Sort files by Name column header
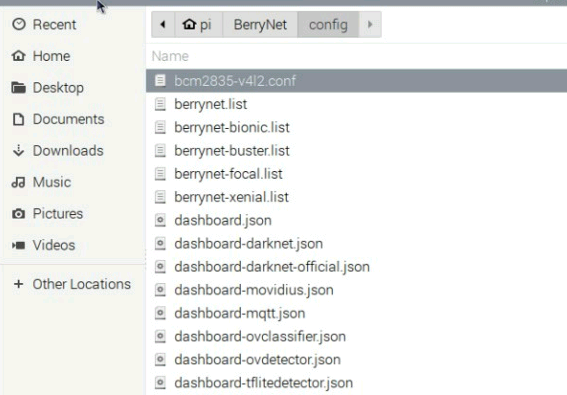This screenshot has width=567, height=395. (x=170, y=56)
